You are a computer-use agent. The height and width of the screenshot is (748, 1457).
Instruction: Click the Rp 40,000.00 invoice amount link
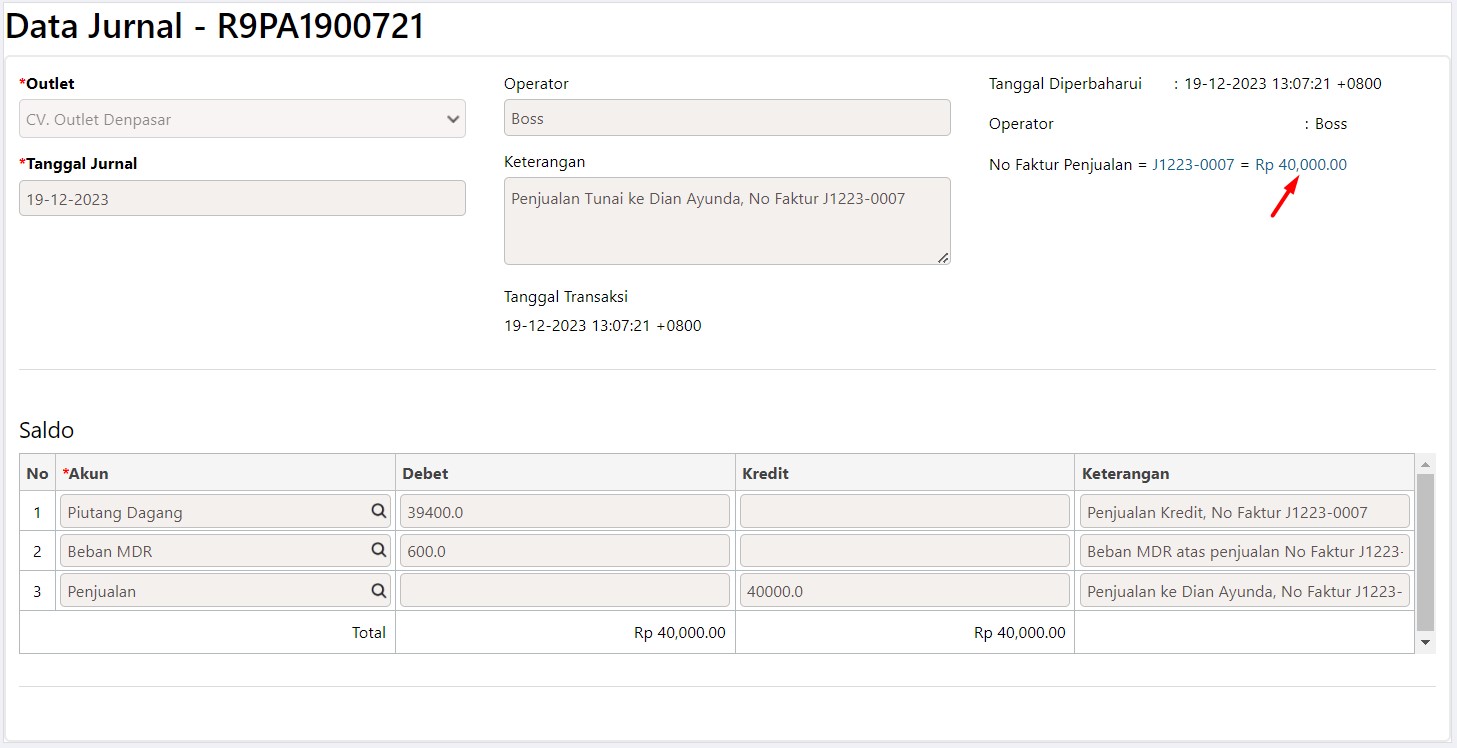(x=1300, y=165)
